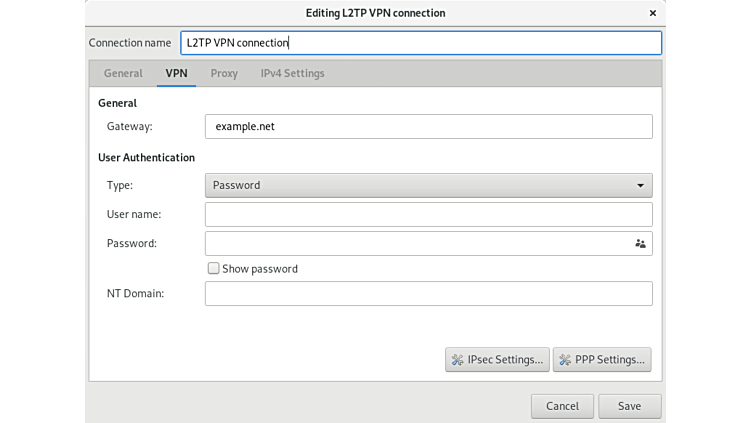The width and height of the screenshot is (752, 423).
Task: Click the tools icon on IPsec Settings
Action: [458, 360]
